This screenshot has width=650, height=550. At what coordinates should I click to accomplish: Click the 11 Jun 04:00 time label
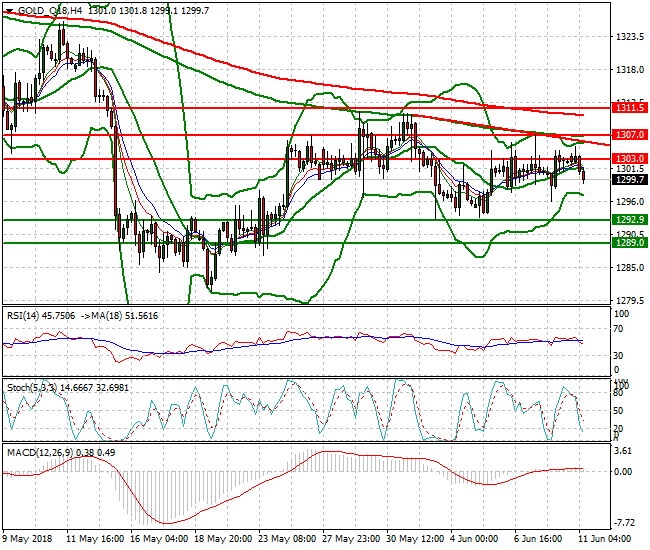point(605,539)
